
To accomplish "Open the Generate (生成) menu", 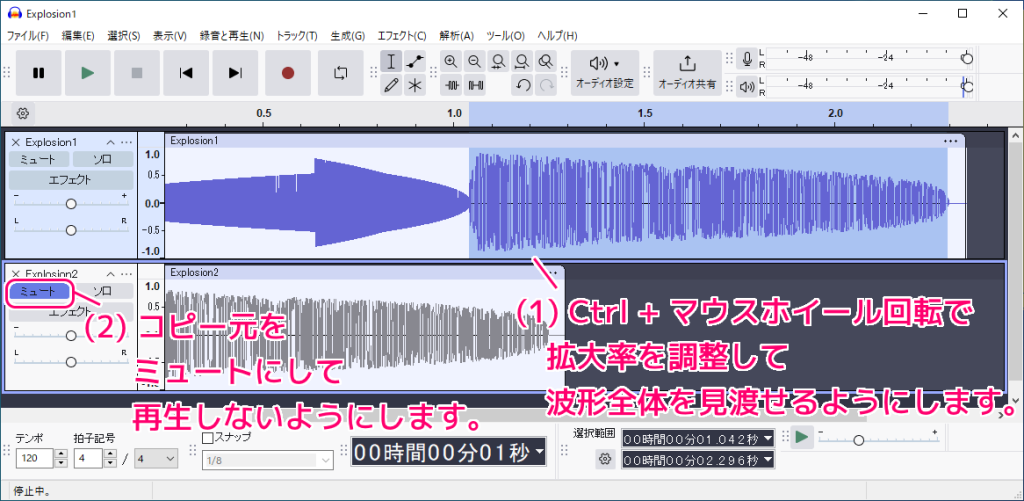I will click(347, 36).
